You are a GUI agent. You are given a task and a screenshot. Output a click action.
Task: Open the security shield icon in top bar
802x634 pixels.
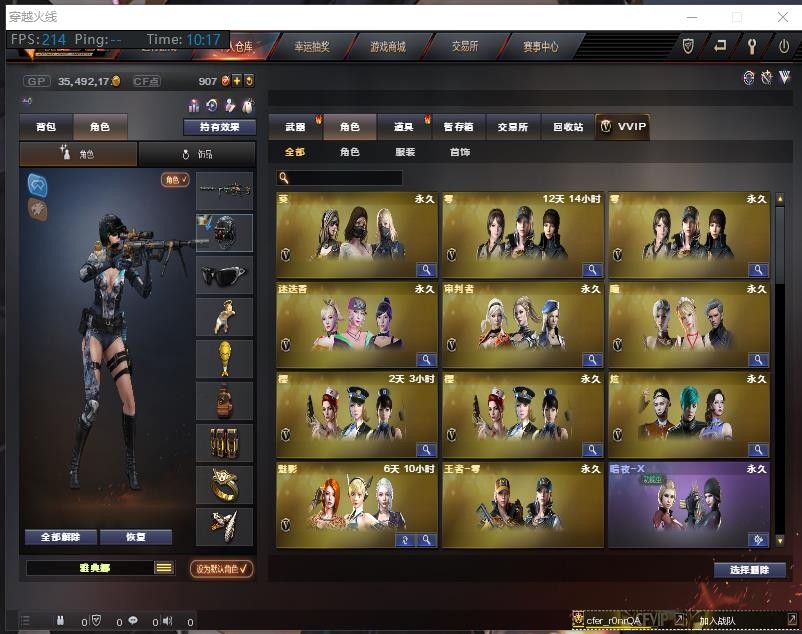pyautogui.click(x=688, y=47)
